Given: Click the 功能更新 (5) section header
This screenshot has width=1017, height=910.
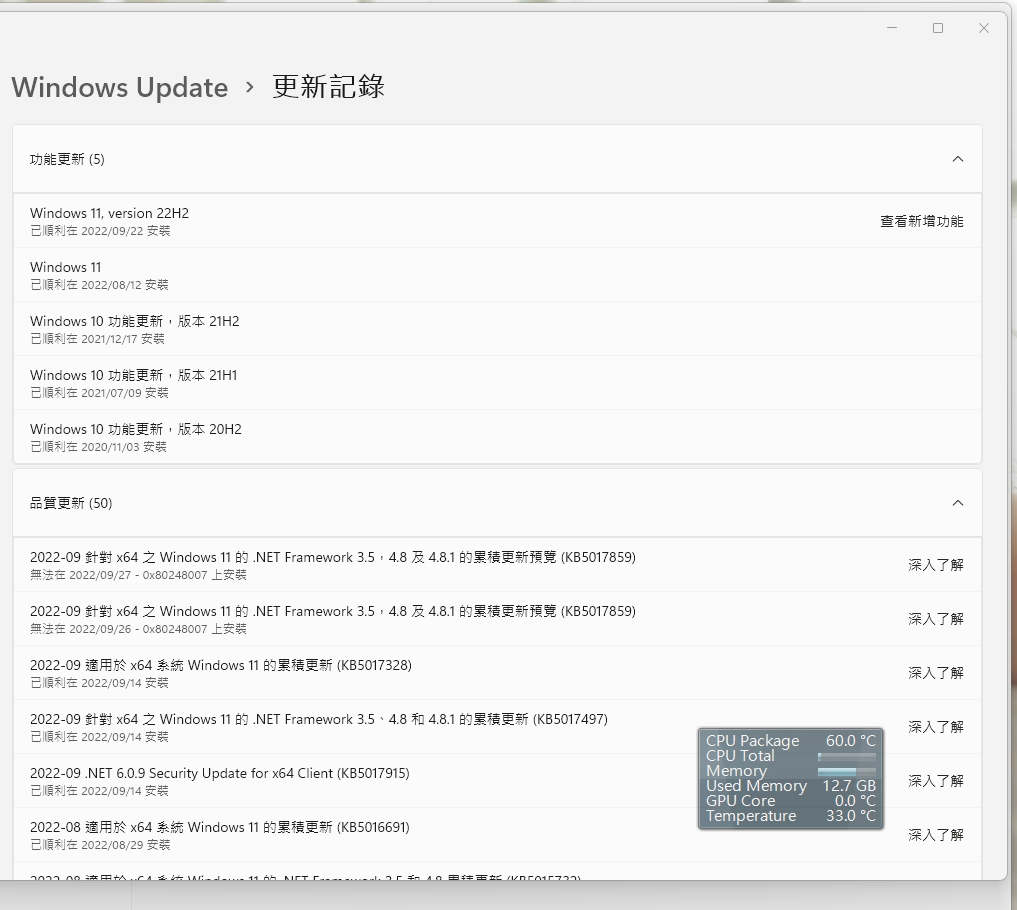Looking at the screenshot, I should click(497, 159).
